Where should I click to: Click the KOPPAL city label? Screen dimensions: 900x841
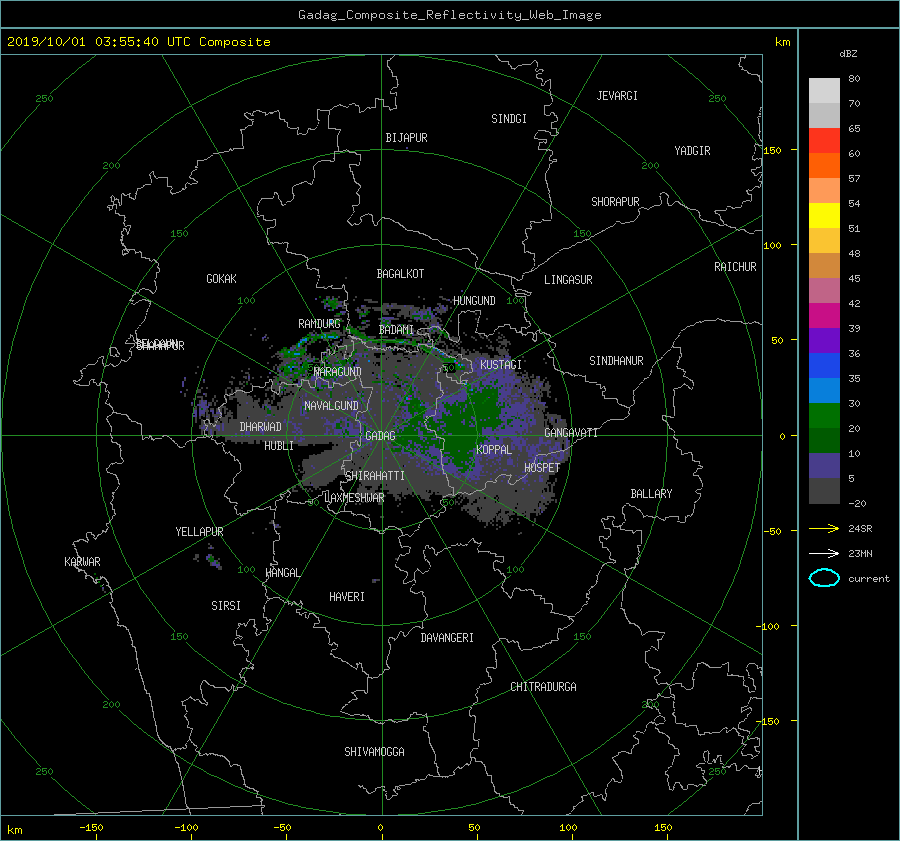[494, 449]
